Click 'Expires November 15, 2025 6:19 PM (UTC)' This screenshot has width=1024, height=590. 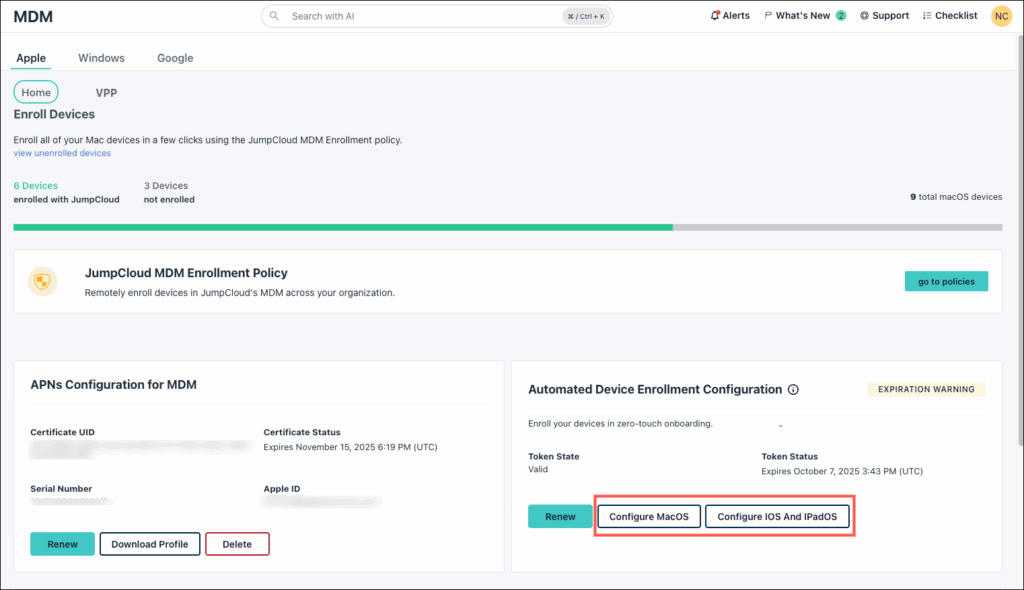pos(350,447)
